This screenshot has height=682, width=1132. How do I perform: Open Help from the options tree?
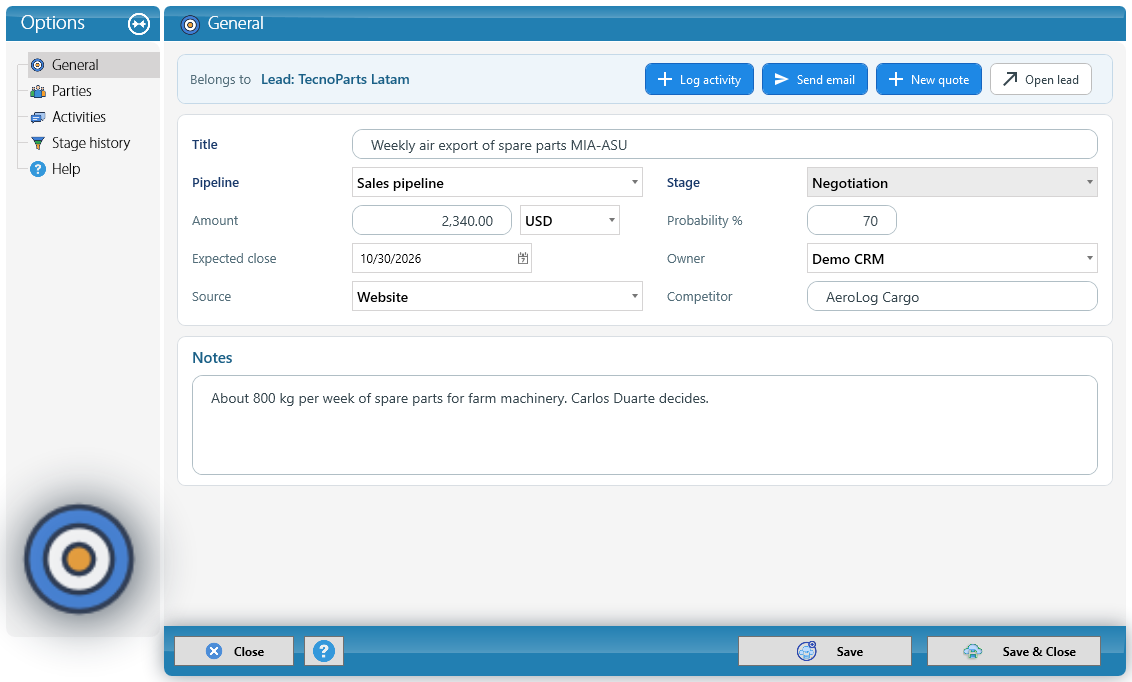[x=66, y=169]
